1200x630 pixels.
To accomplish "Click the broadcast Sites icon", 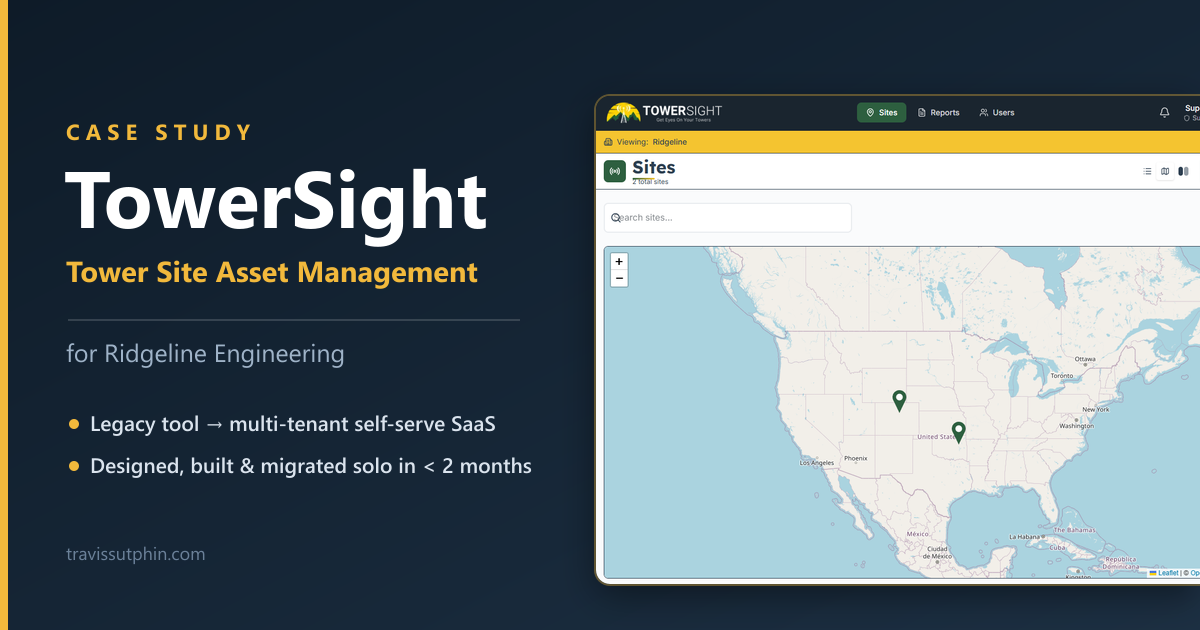I will (x=615, y=171).
